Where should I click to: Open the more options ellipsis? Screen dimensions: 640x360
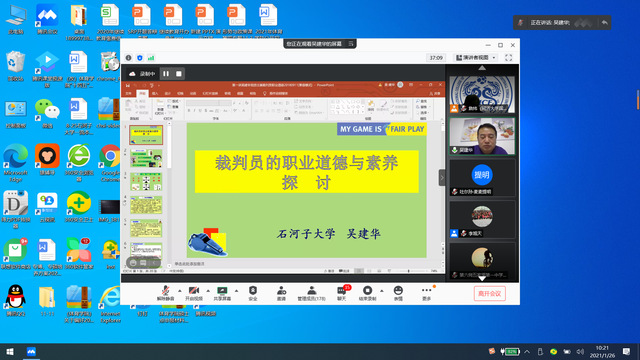pyautogui.click(x=427, y=293)
